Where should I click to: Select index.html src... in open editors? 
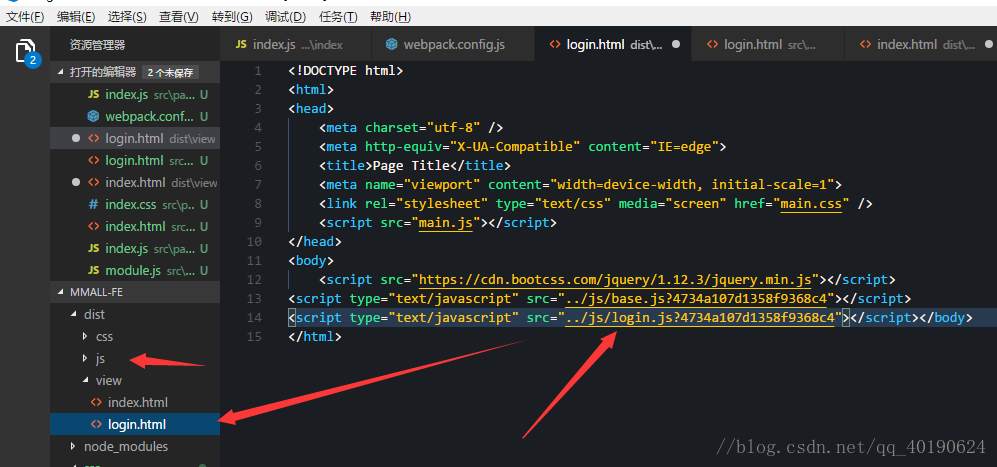pos(135,227)
